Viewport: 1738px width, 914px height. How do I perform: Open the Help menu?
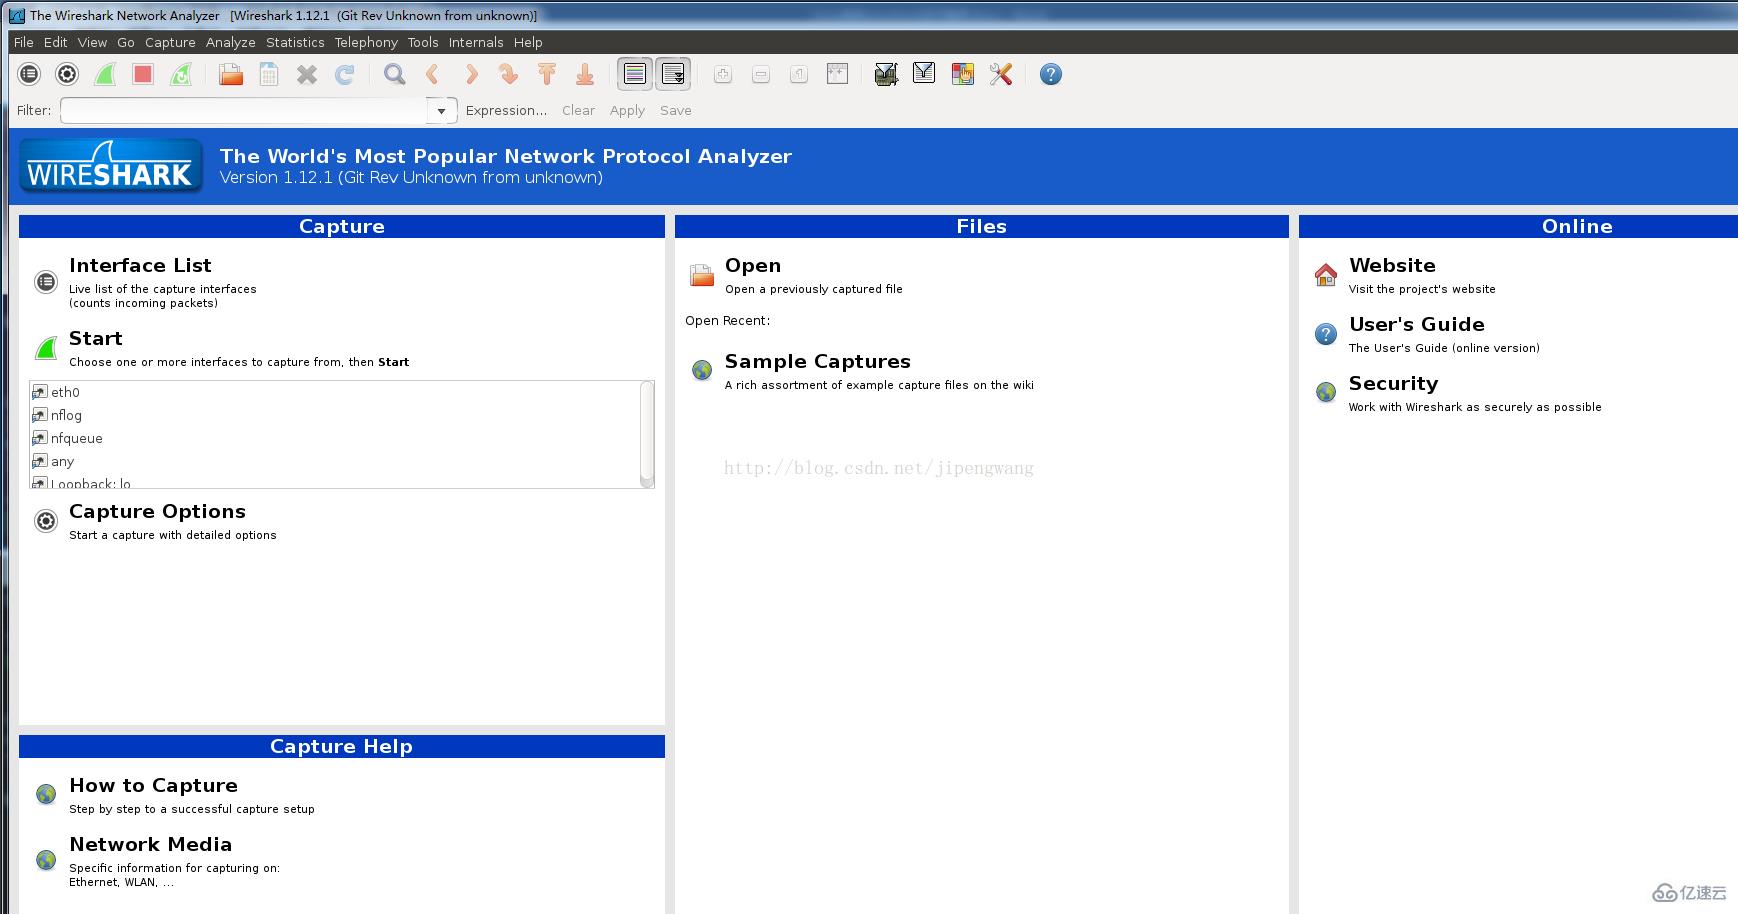[x=528, y=42]
